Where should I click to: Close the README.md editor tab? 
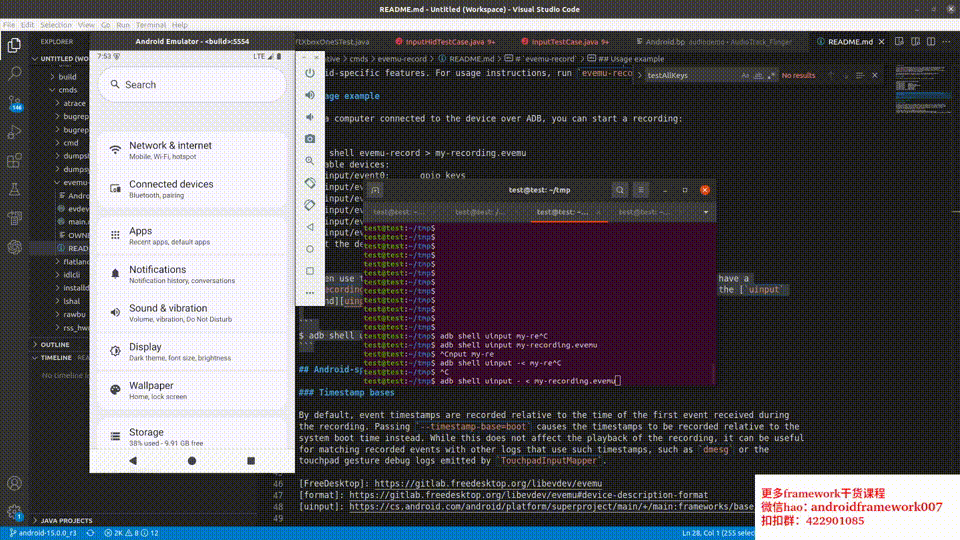tap(882, 42)
